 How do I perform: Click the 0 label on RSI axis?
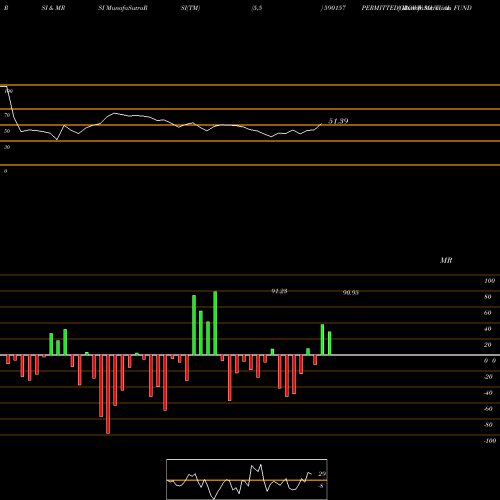pos(5,171)
